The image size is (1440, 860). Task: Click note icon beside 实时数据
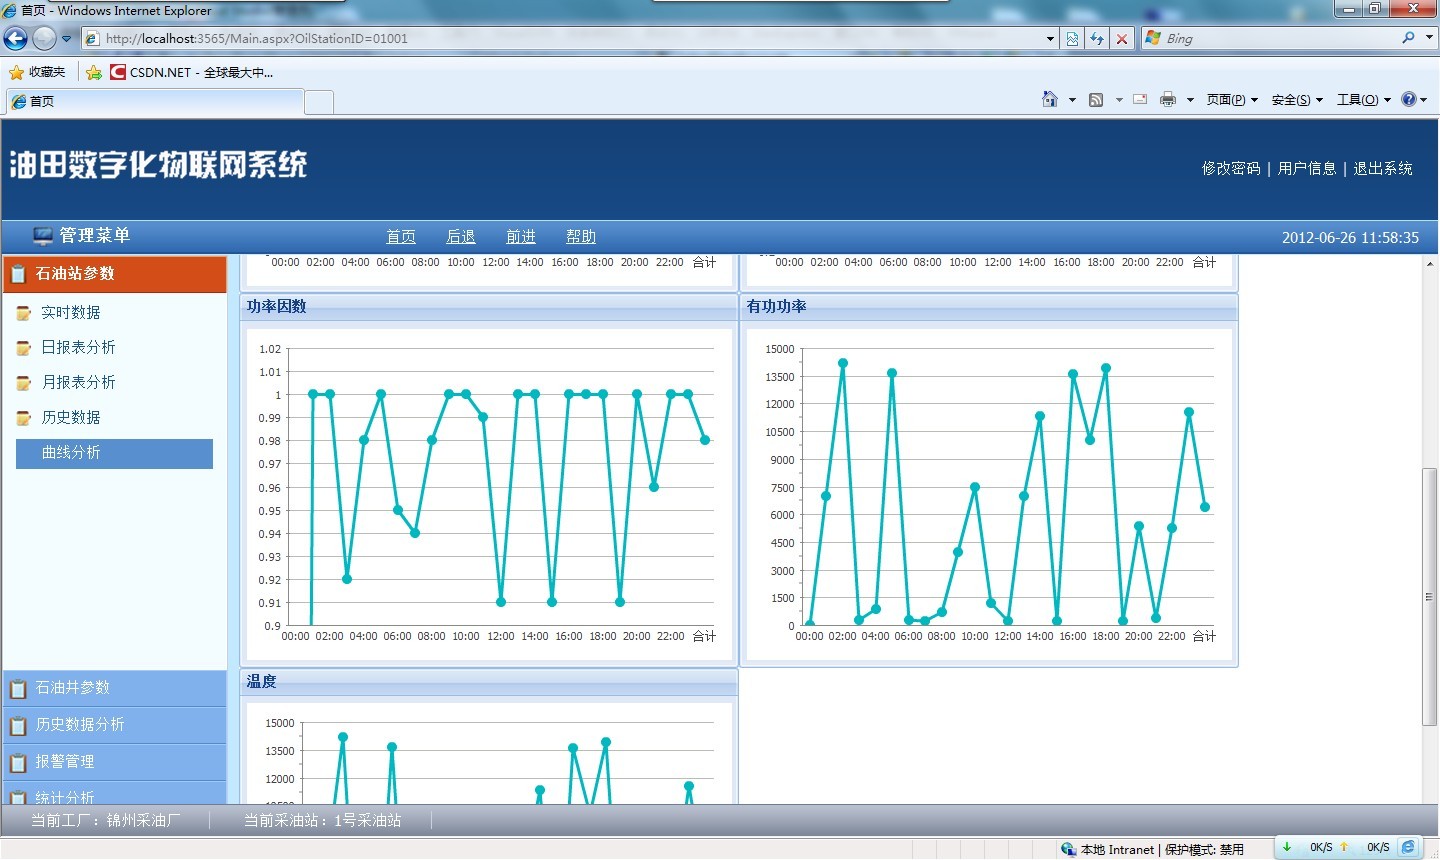pyautogui.click(x=24, y=313)
